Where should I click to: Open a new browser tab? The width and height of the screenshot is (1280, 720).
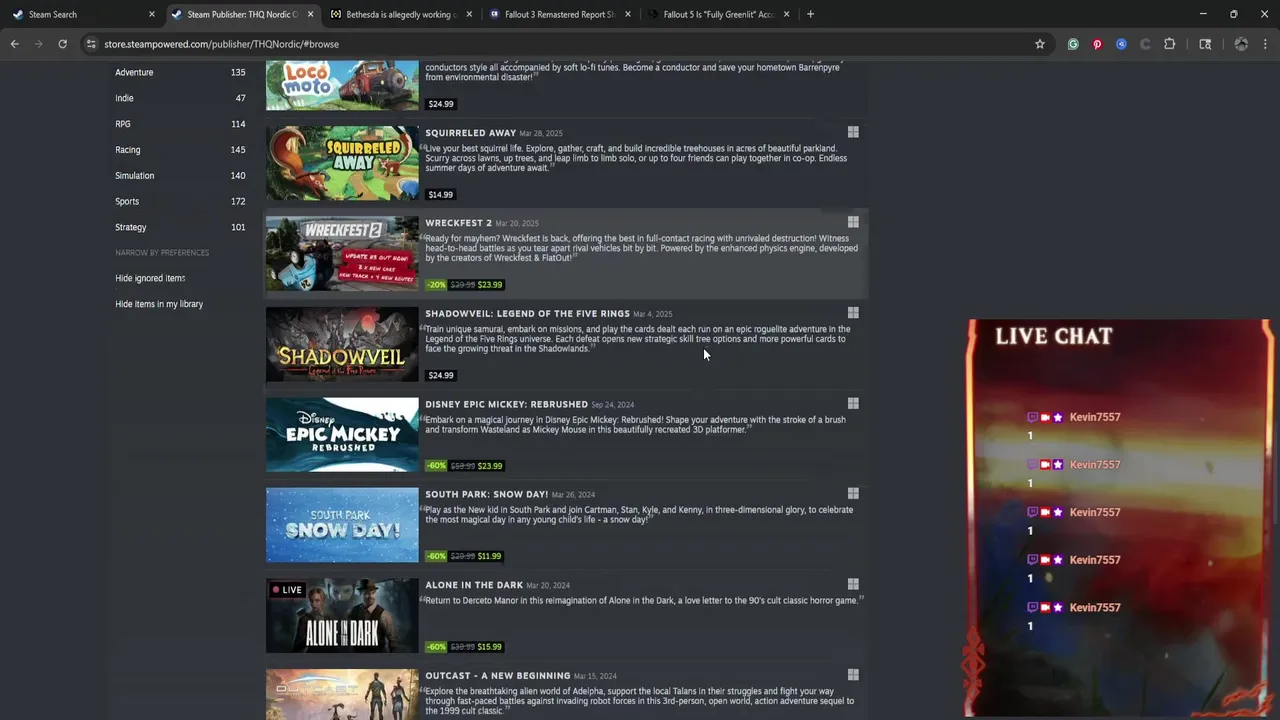click(x=810, y=14)
